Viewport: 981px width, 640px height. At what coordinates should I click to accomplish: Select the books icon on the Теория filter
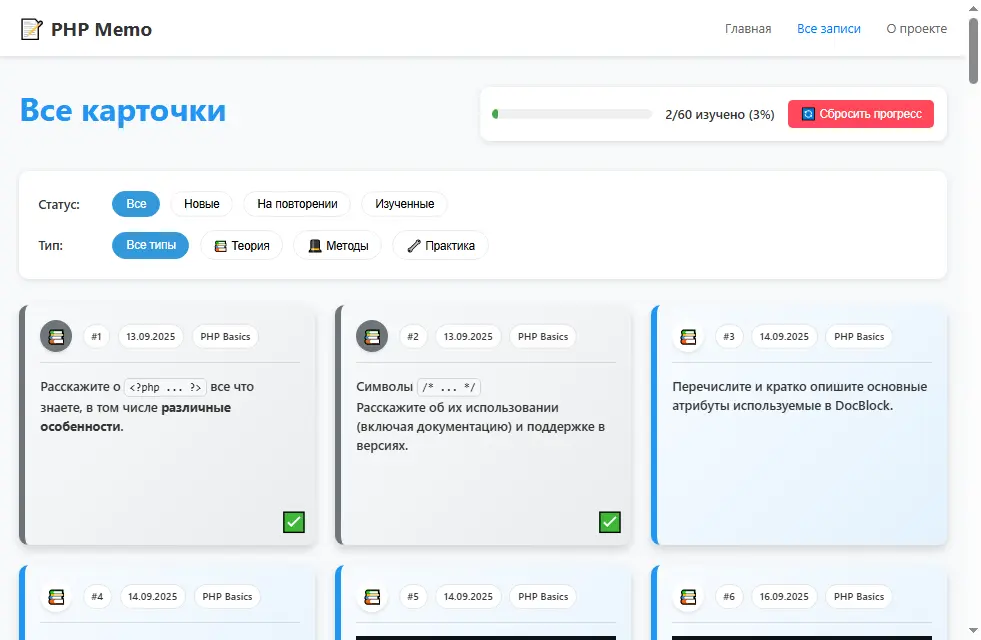point(221,245)
